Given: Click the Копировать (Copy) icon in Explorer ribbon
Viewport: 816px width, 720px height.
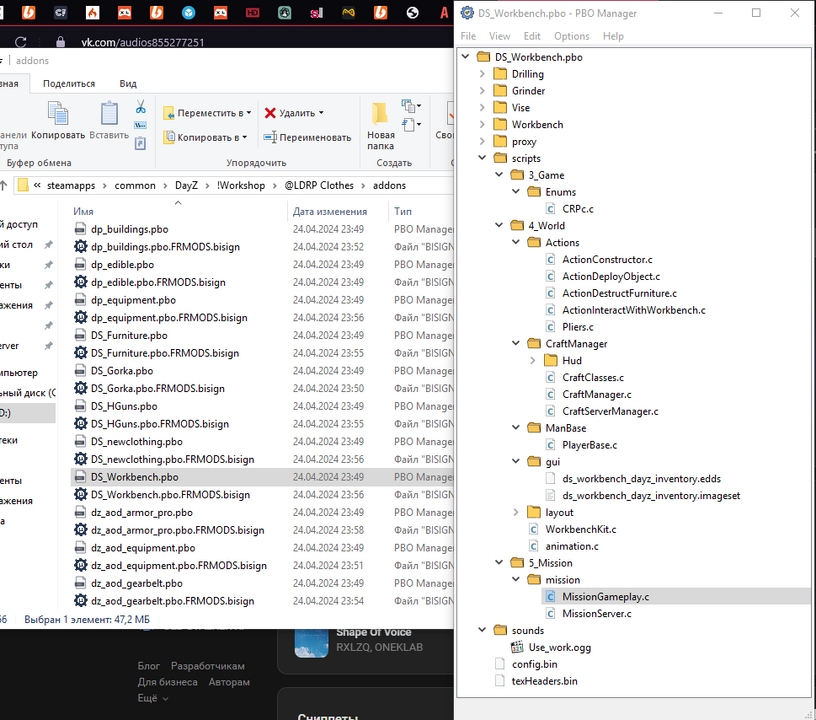Looking at the screenshot, I should [58, 113].
